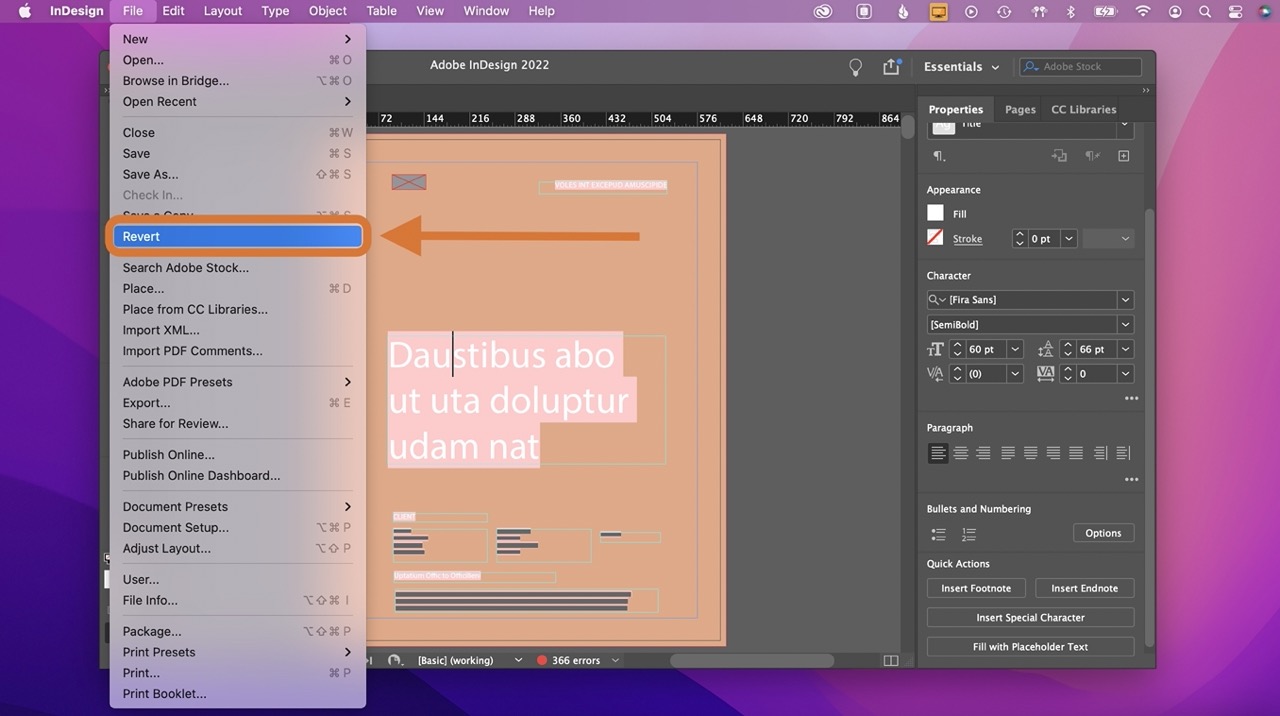This screenshot has width=1280, height=716.
Task: Click the font size TT icon
Action: point(935,349)
